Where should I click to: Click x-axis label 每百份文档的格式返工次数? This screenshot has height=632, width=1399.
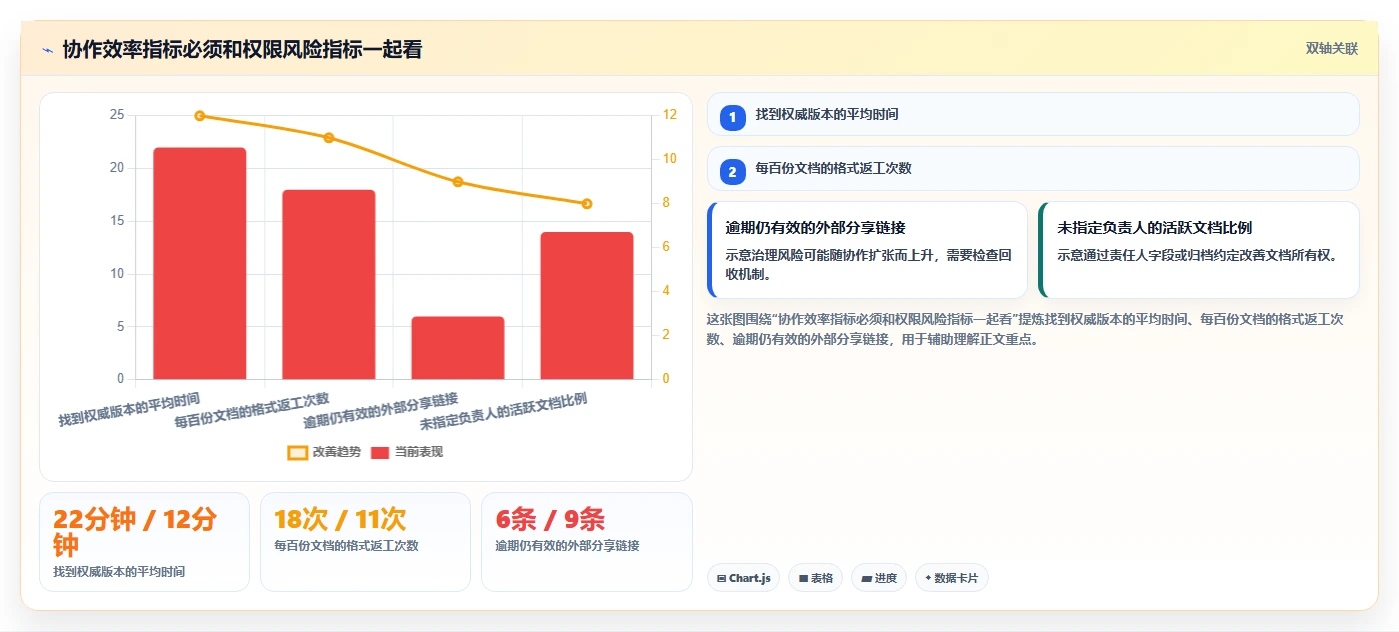[252, 410]
